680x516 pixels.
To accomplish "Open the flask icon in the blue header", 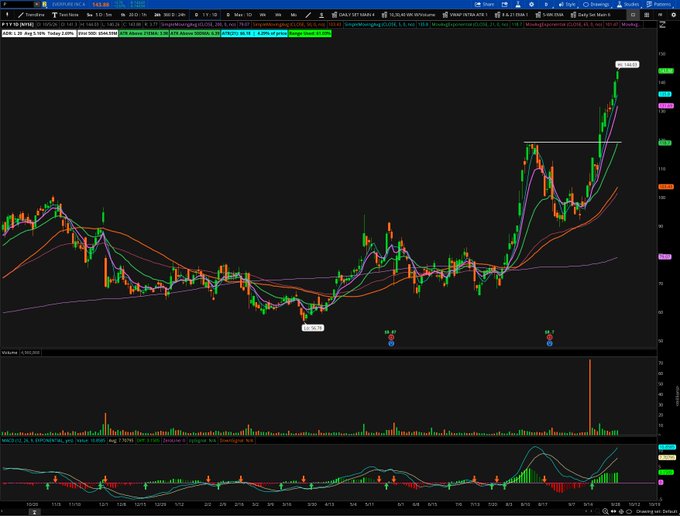I will point(518,4).
